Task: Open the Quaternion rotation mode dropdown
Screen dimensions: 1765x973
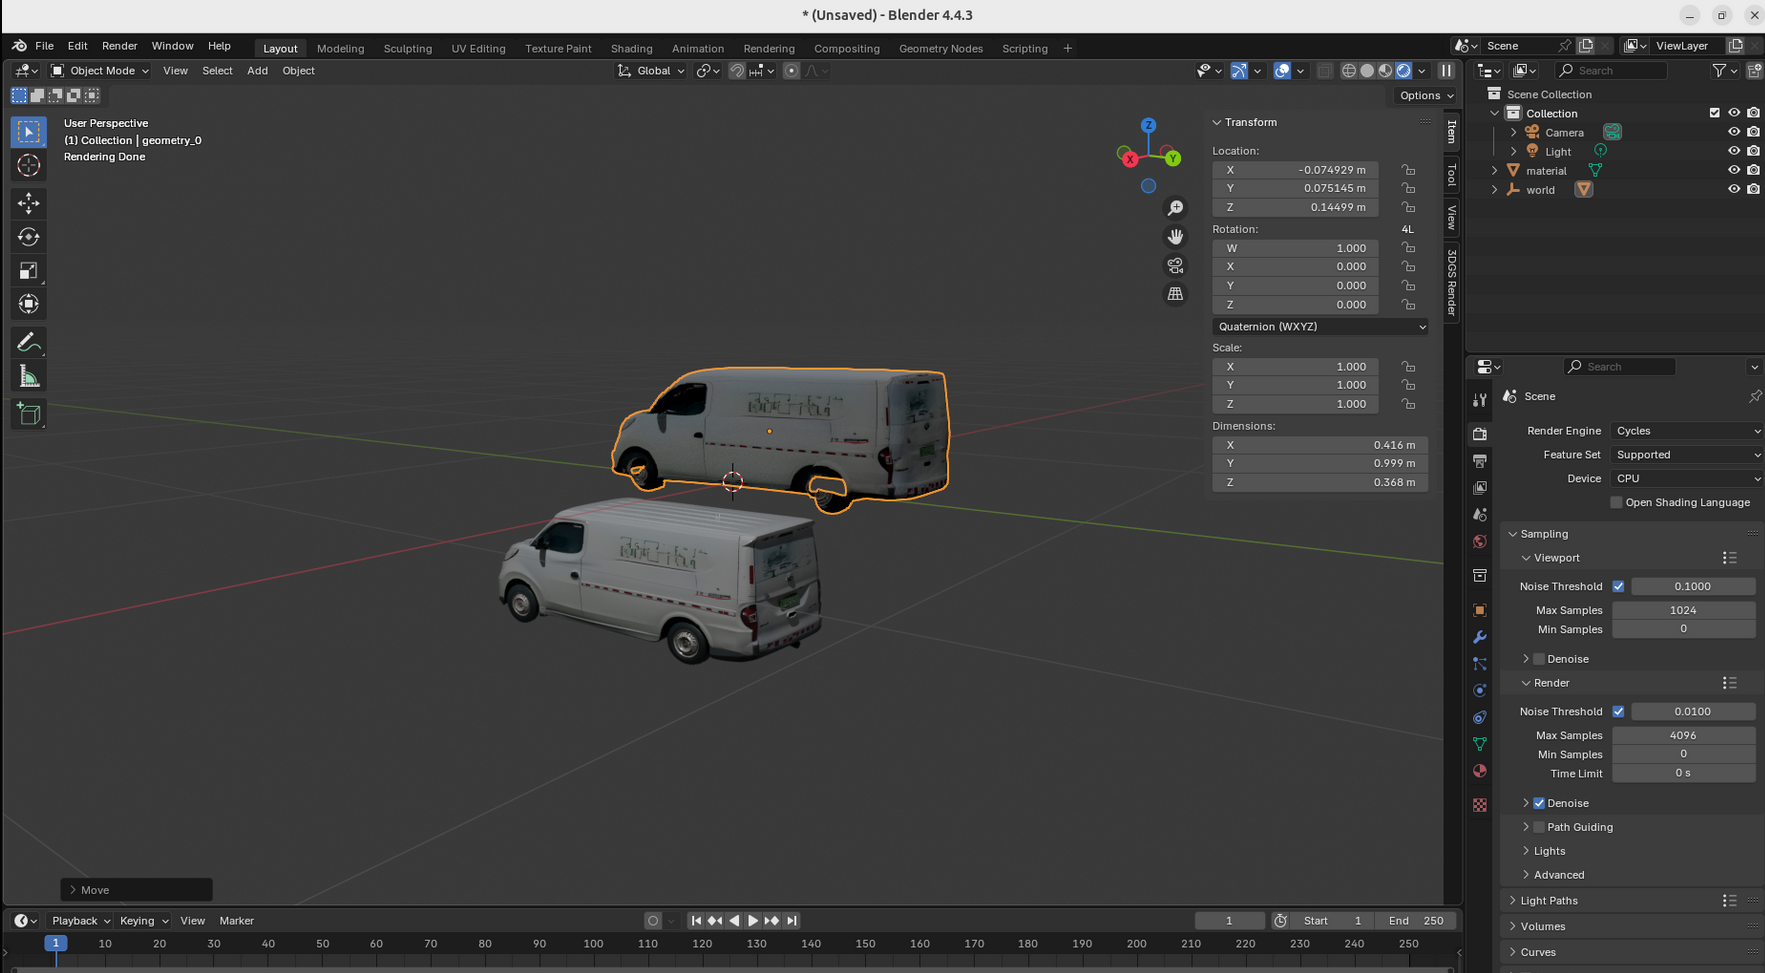Action: [1319, 327]
